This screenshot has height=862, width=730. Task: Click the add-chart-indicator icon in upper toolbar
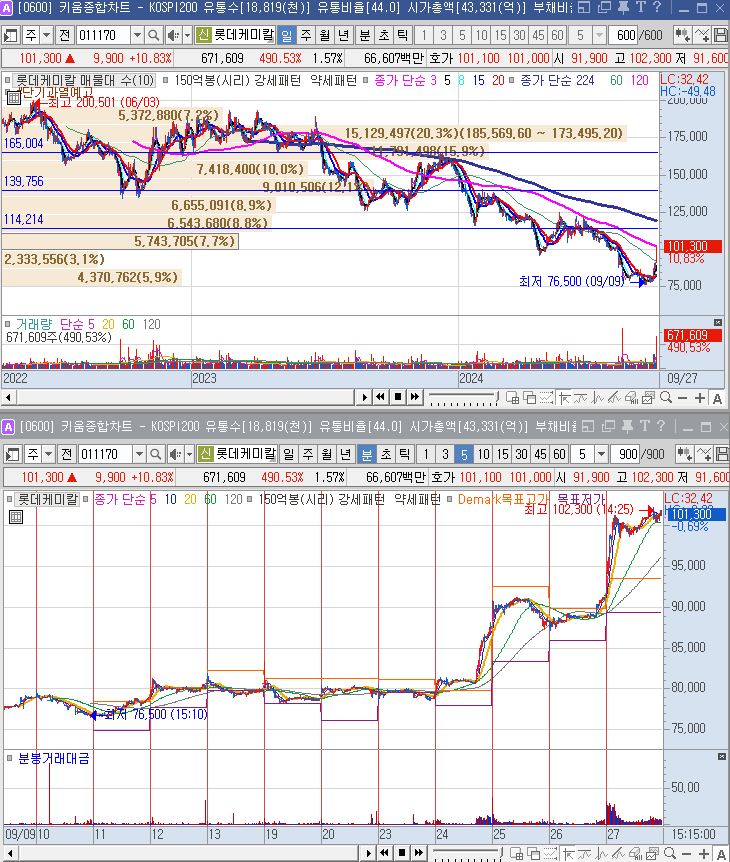pyautogui.click(x=683, y=35)
